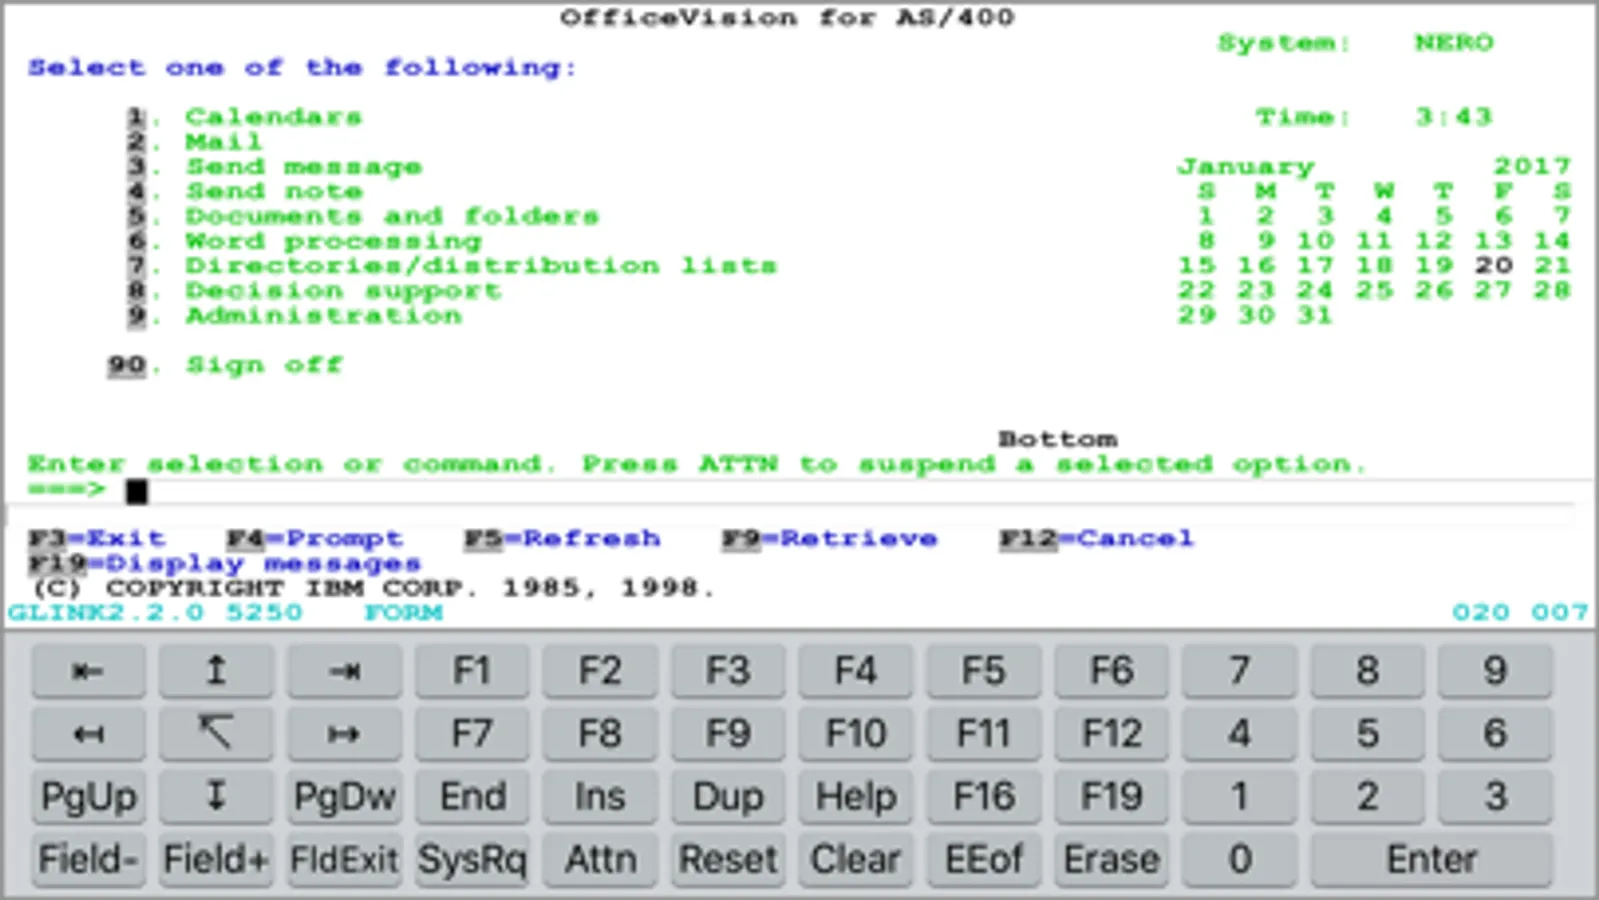Tap the F4 key on keypad
The width and height of the screenshot is (1599, 900).
(x=856, y=671)
